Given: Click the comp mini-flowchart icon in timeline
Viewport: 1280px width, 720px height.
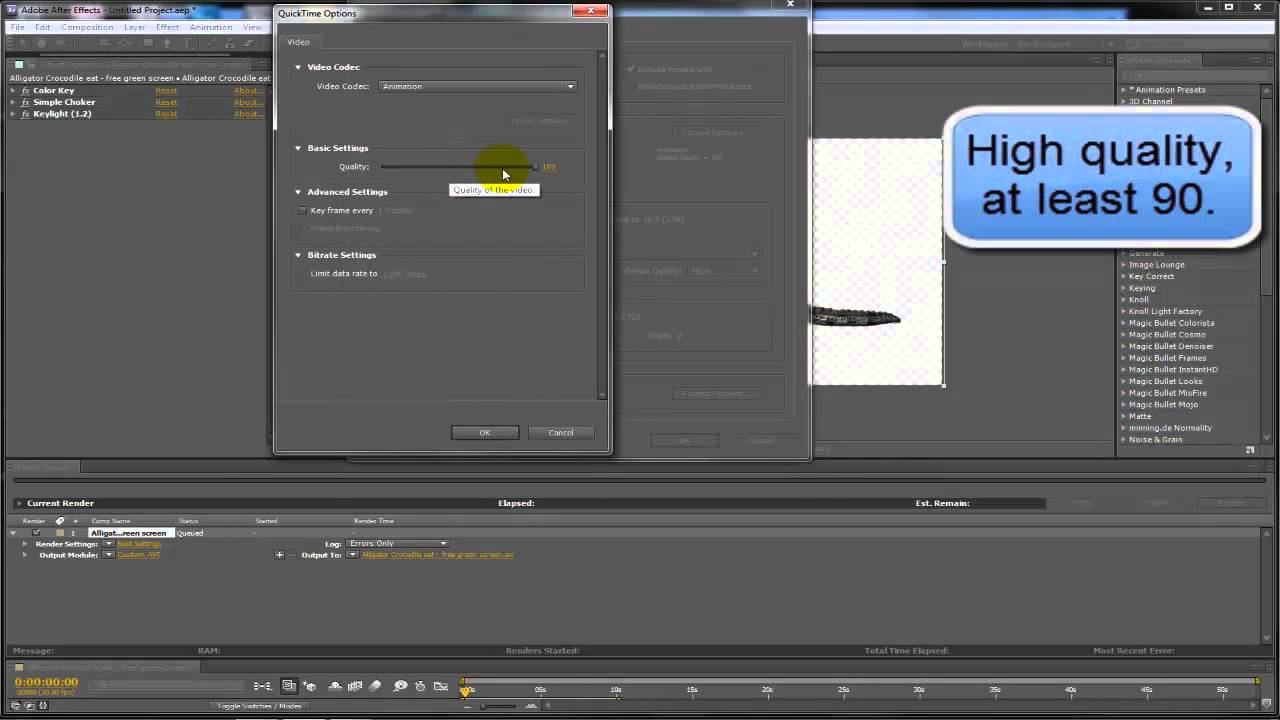Looking at the screenshot, I should click(x=262, y=686).
